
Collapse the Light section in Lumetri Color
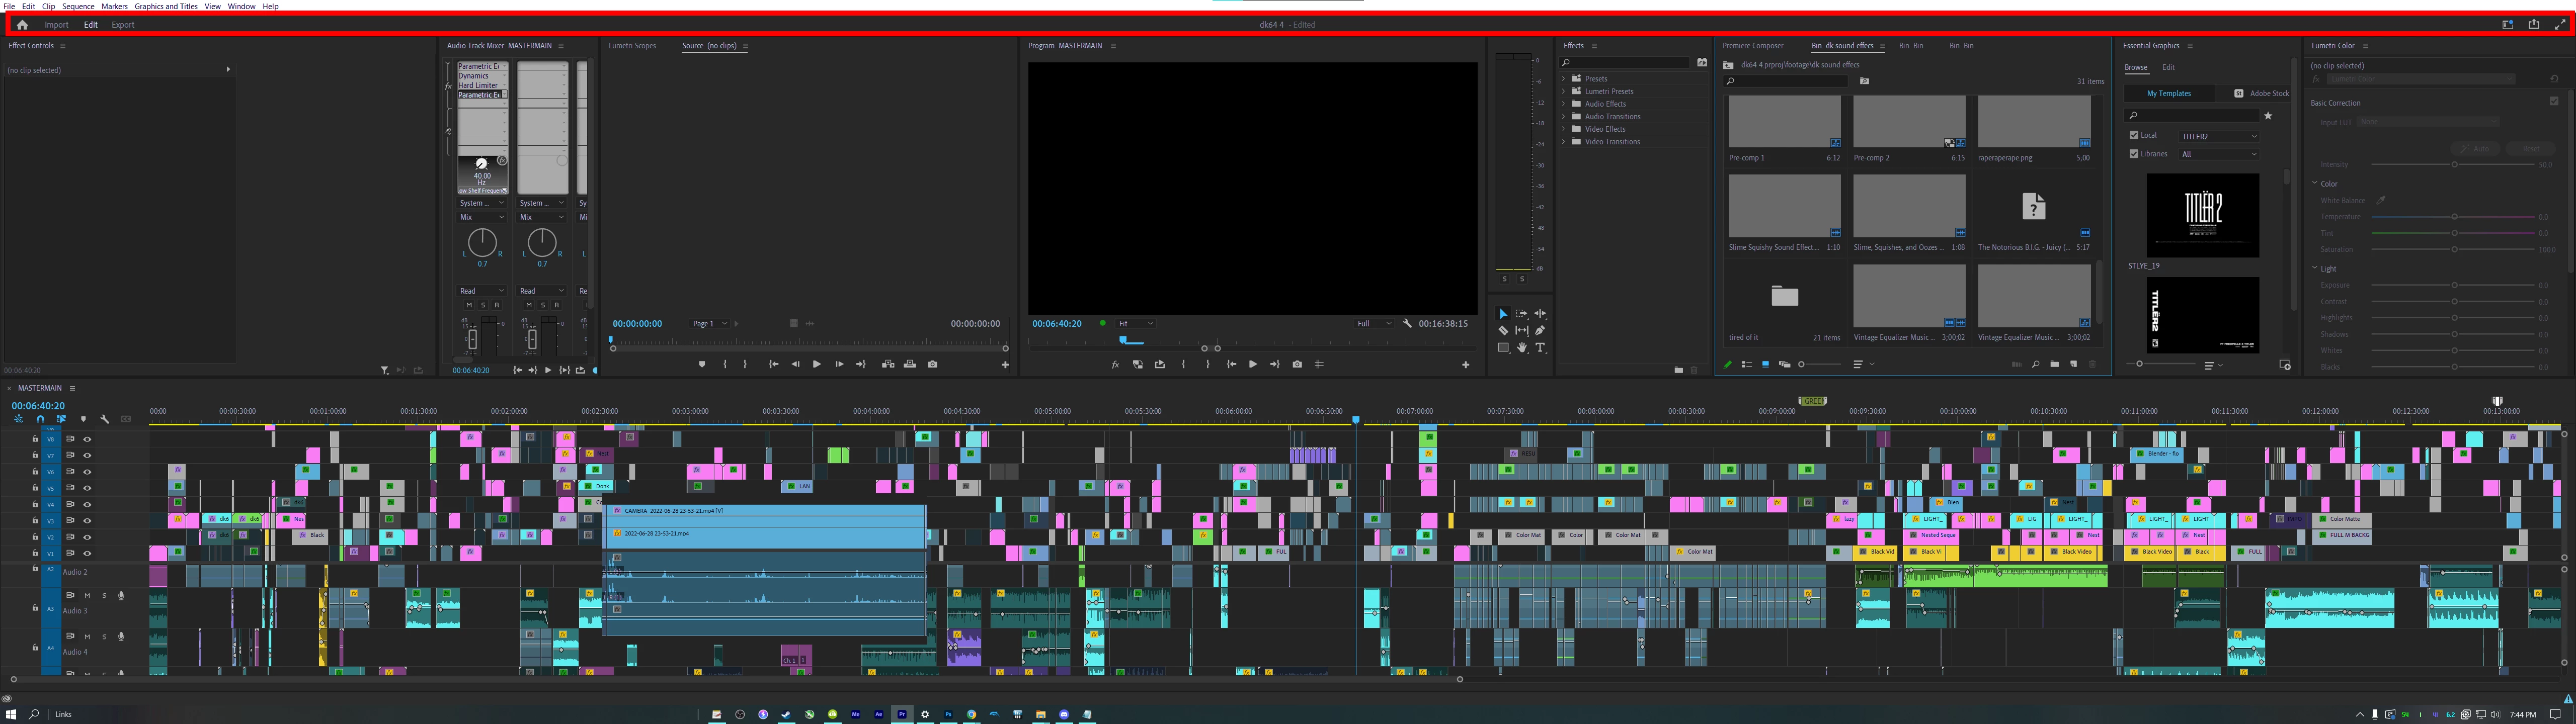tap(2315, 268)
